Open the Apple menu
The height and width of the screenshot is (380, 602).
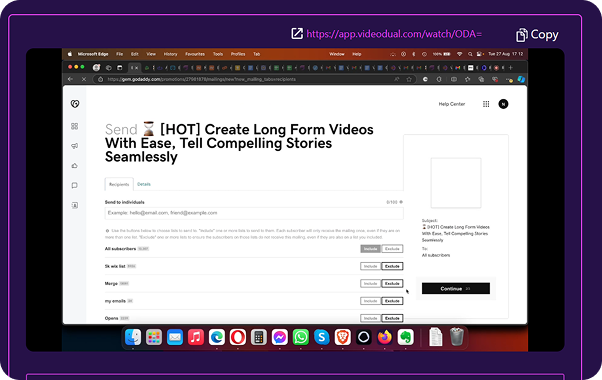tap(69, 54)
